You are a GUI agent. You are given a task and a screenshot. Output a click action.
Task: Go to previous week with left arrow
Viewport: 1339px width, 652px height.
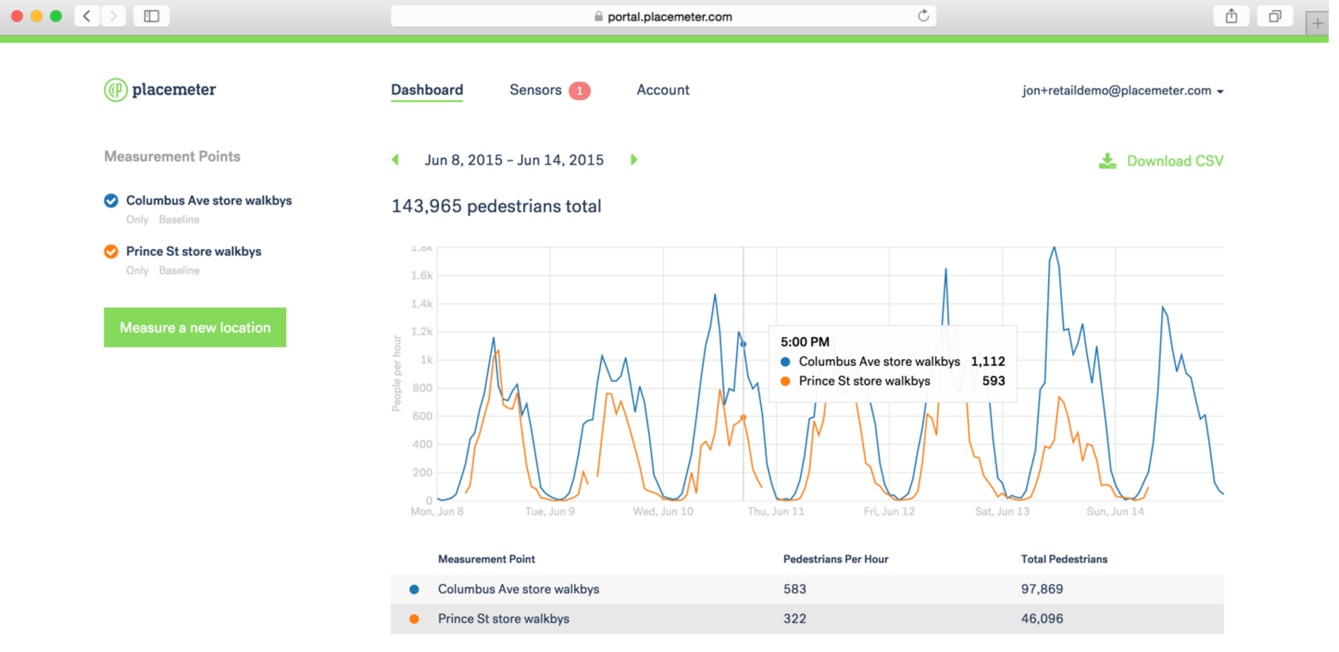[x=396, y=160]
